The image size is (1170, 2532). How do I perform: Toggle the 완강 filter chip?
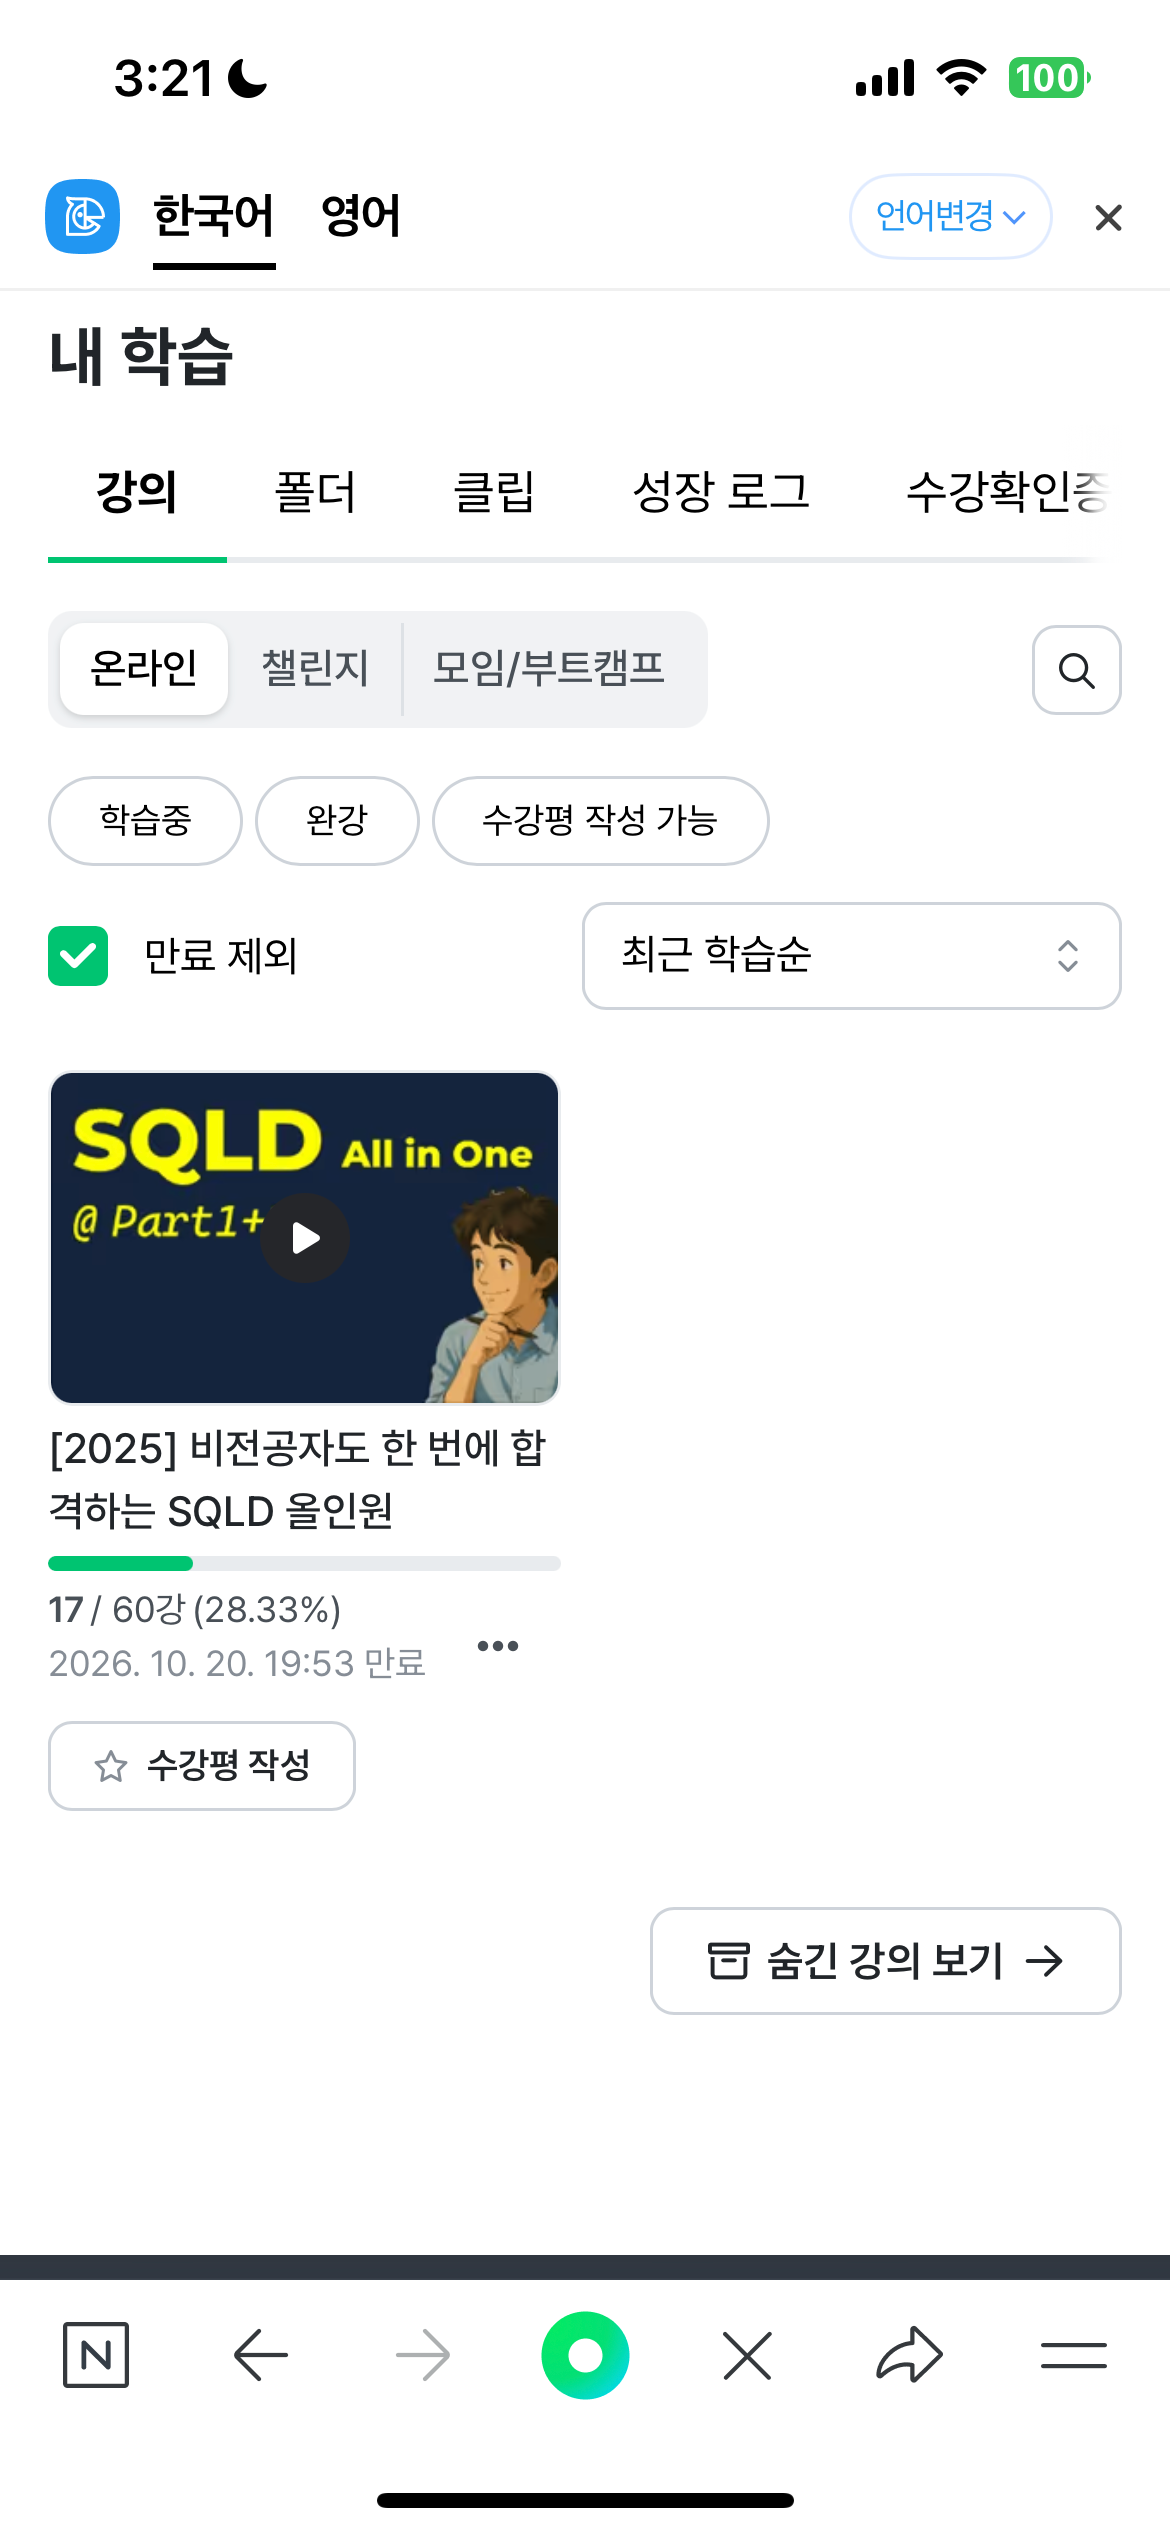337,821
